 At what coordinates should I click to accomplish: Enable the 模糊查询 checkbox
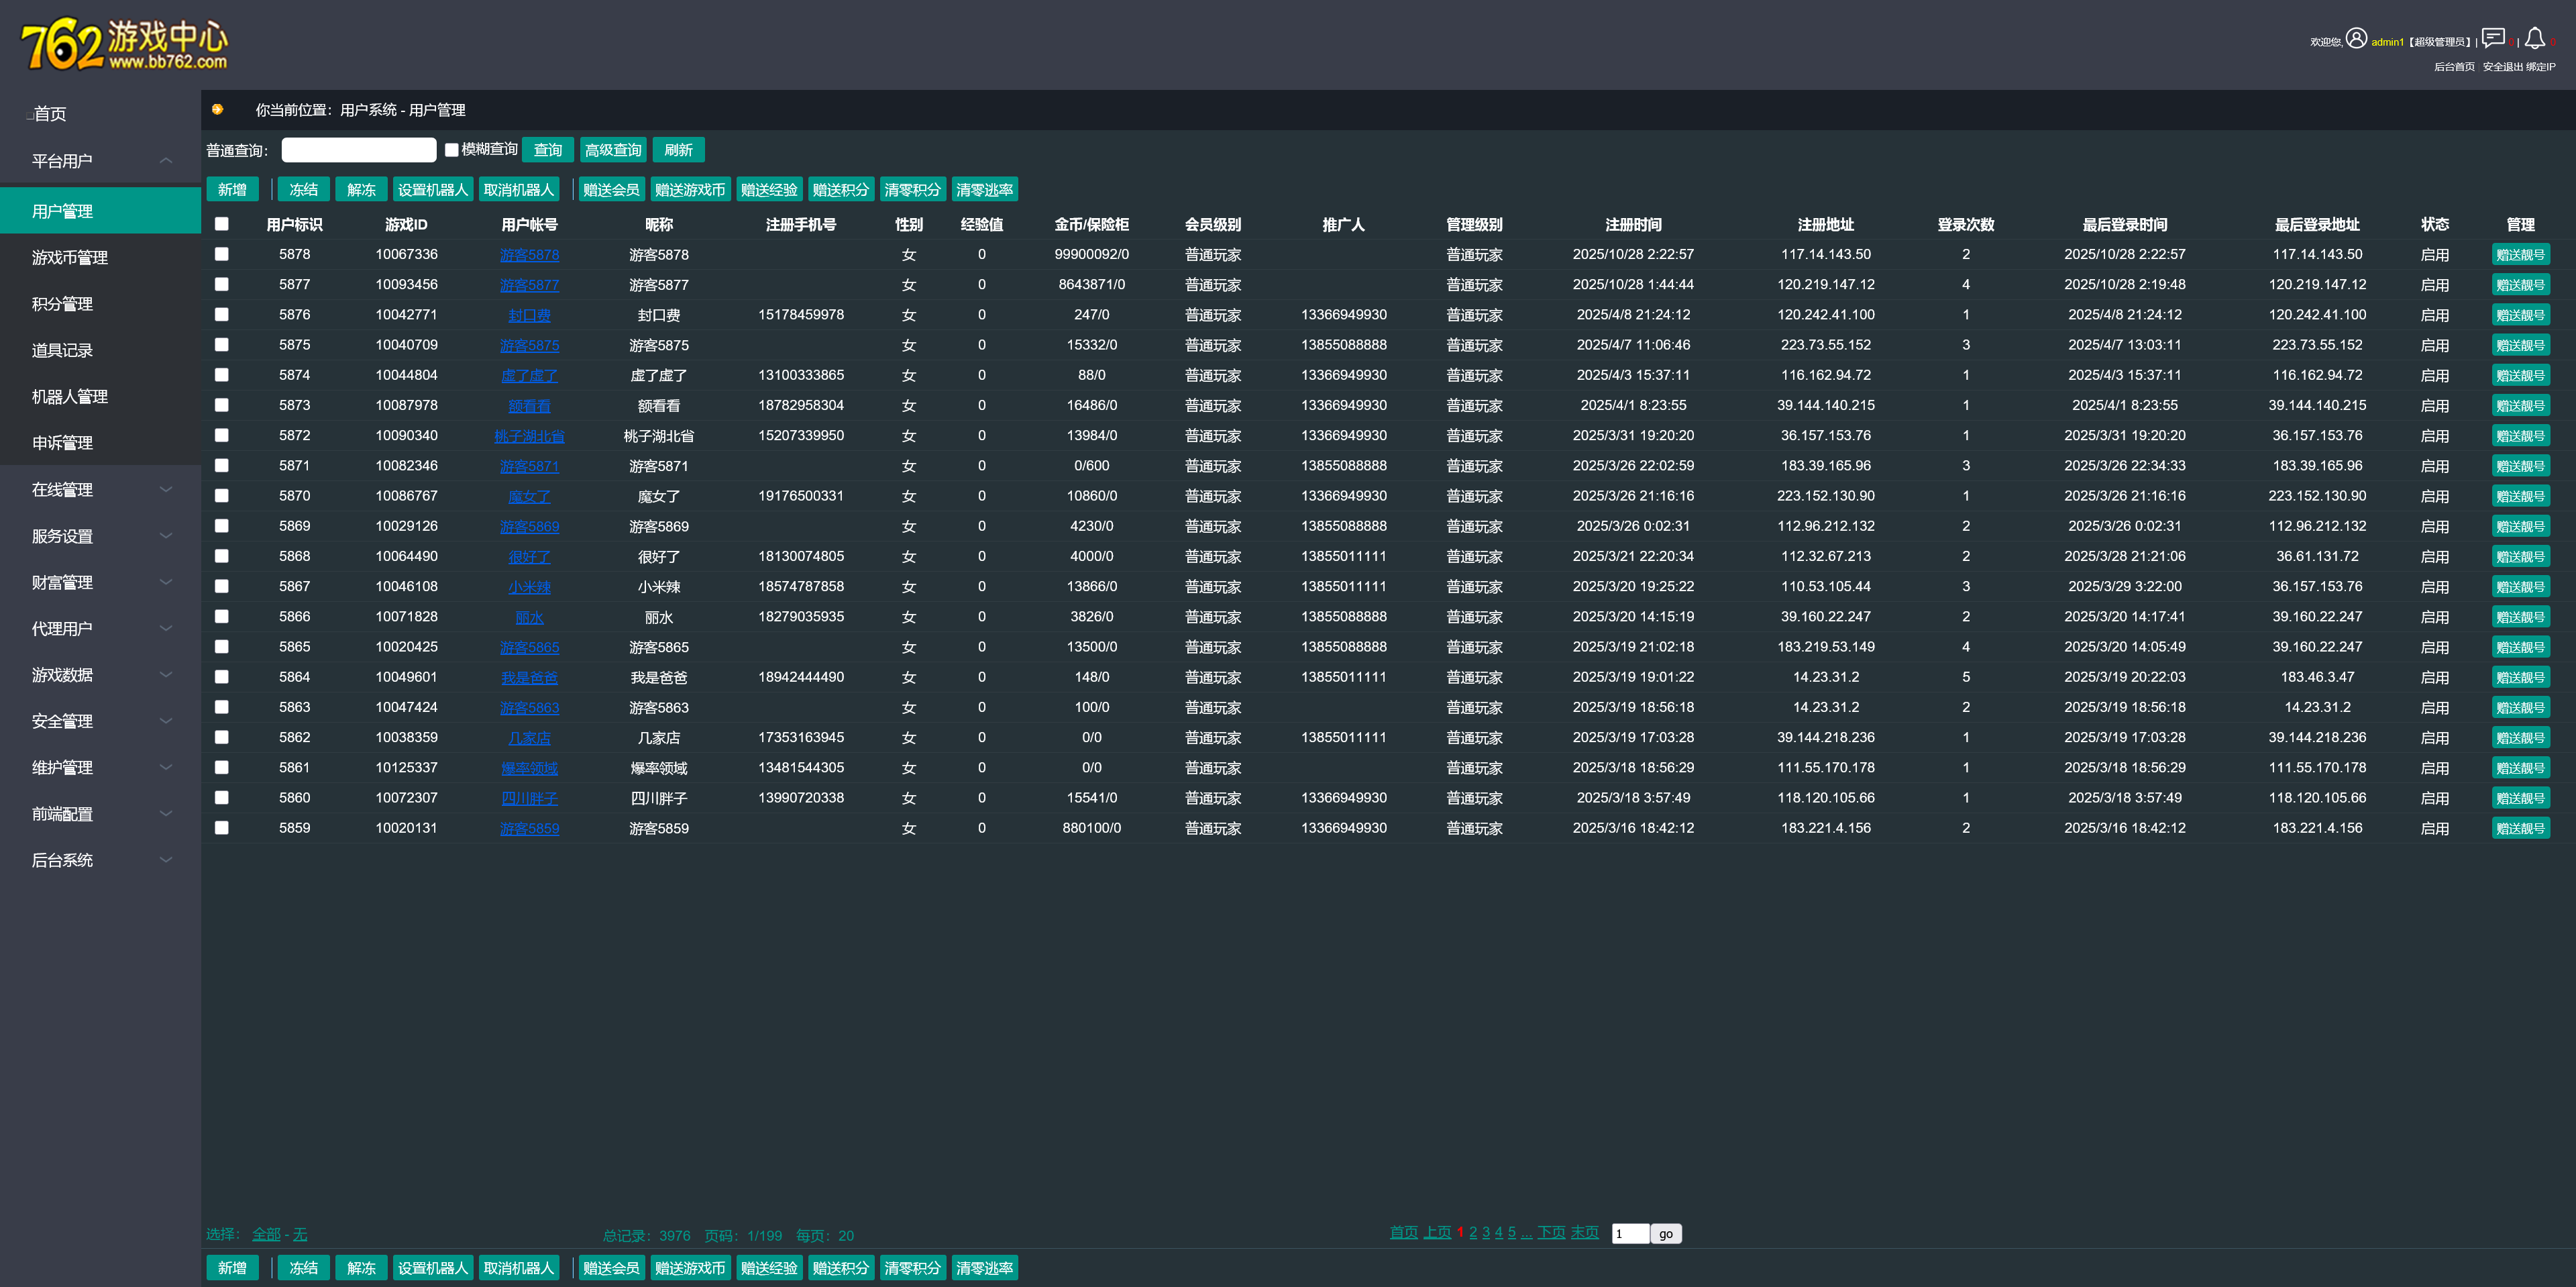pos(452,150)
